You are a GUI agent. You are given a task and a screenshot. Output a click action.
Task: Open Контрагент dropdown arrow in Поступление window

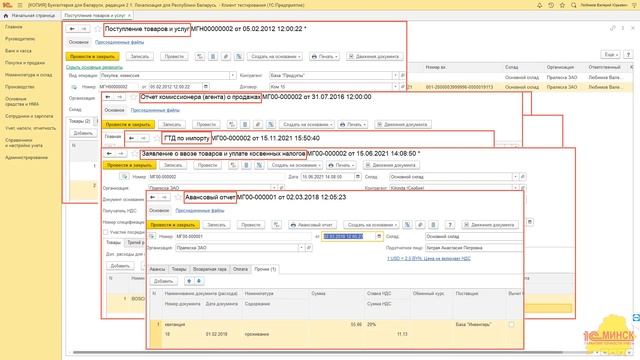(x=395, y=76)
